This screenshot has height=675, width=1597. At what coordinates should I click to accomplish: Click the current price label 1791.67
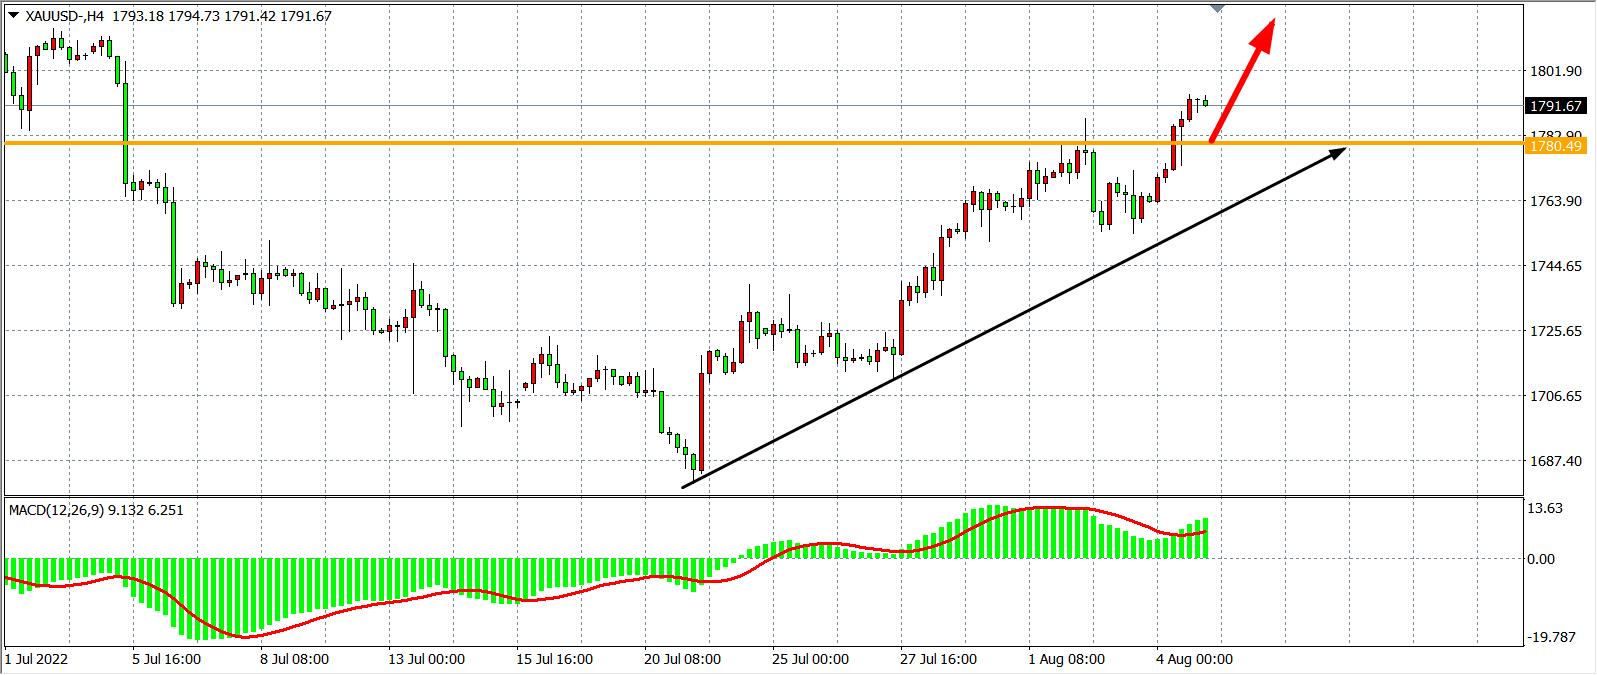(1555, 106)
